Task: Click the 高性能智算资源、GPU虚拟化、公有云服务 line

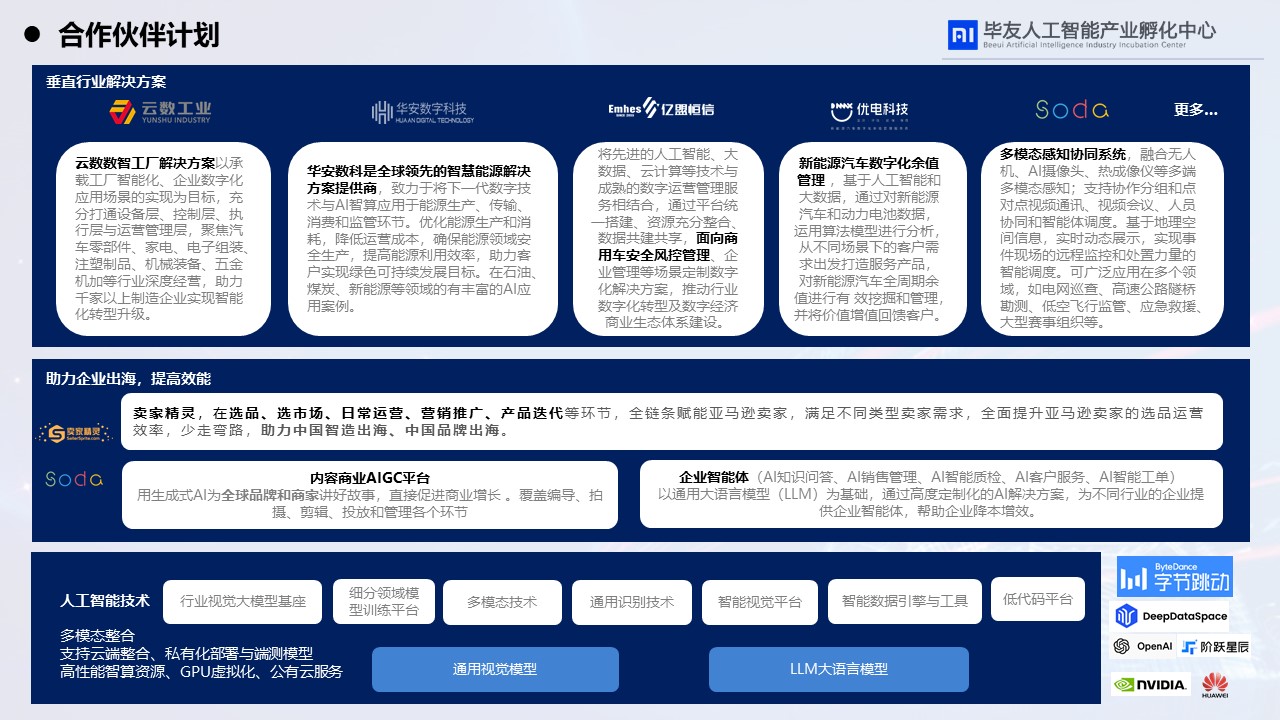Action: [201, 671]
